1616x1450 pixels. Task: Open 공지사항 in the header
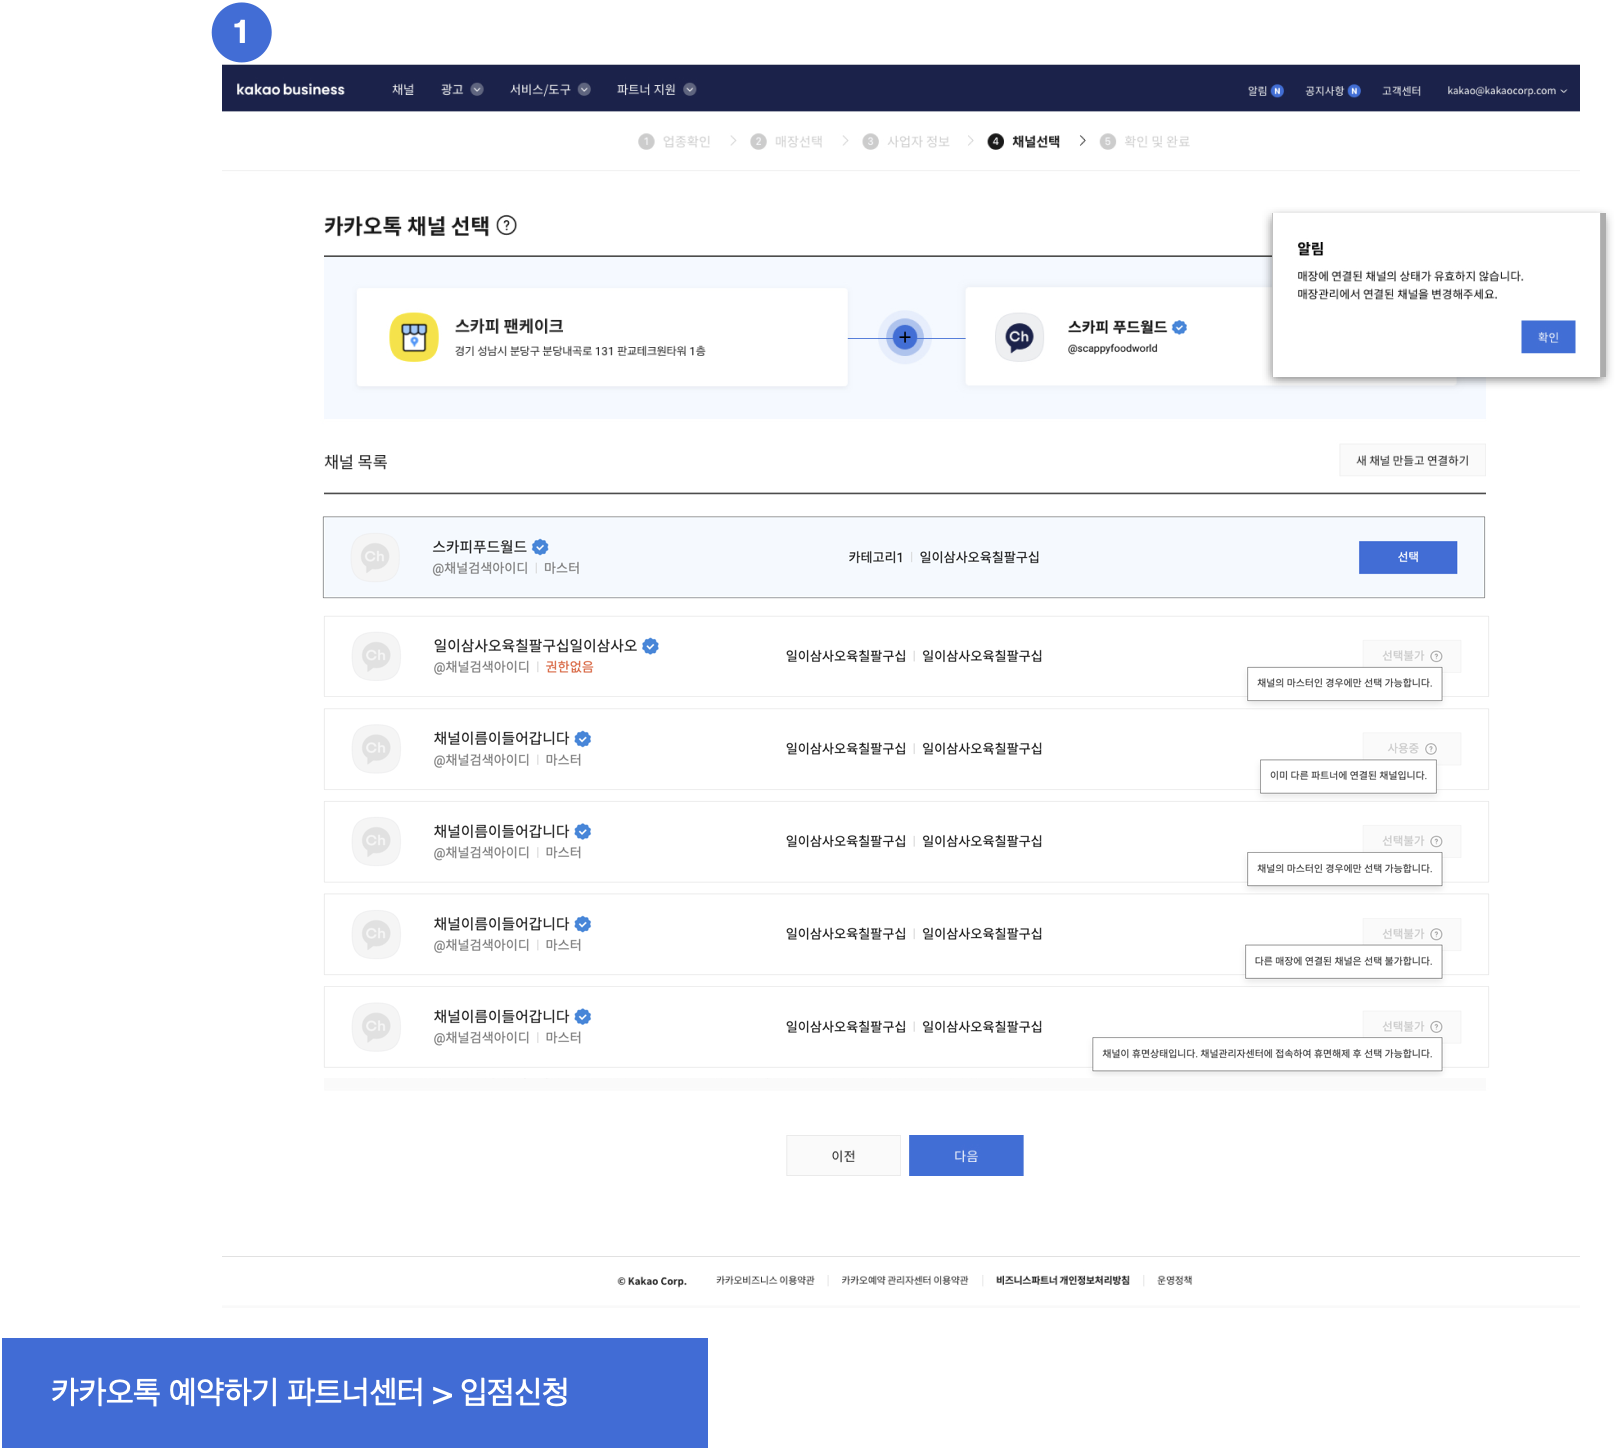click(x=1331, y=91)
